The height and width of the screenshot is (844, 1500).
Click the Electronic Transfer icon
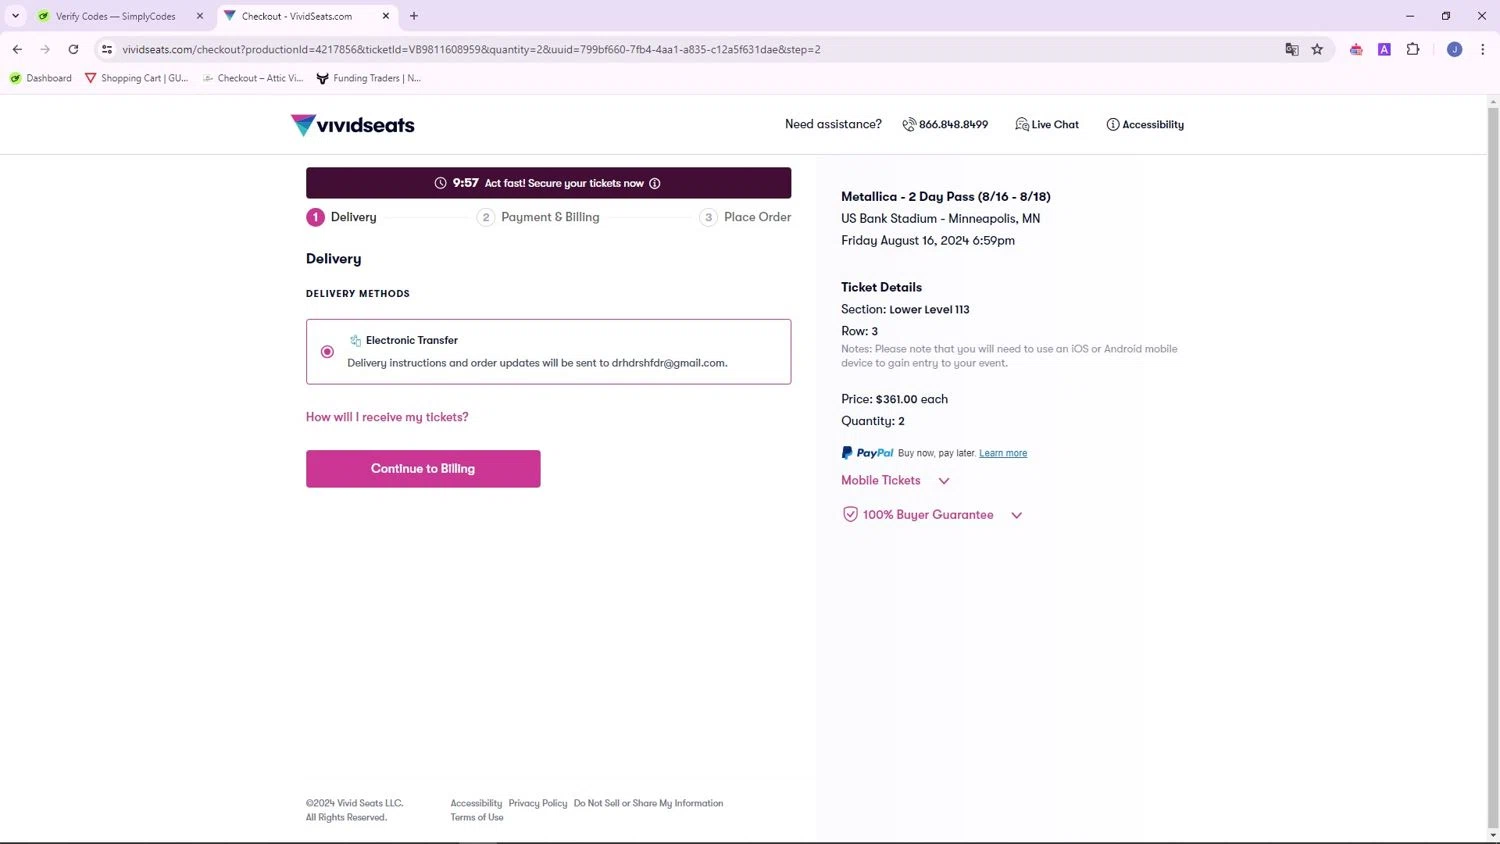[x=355, y=341]
